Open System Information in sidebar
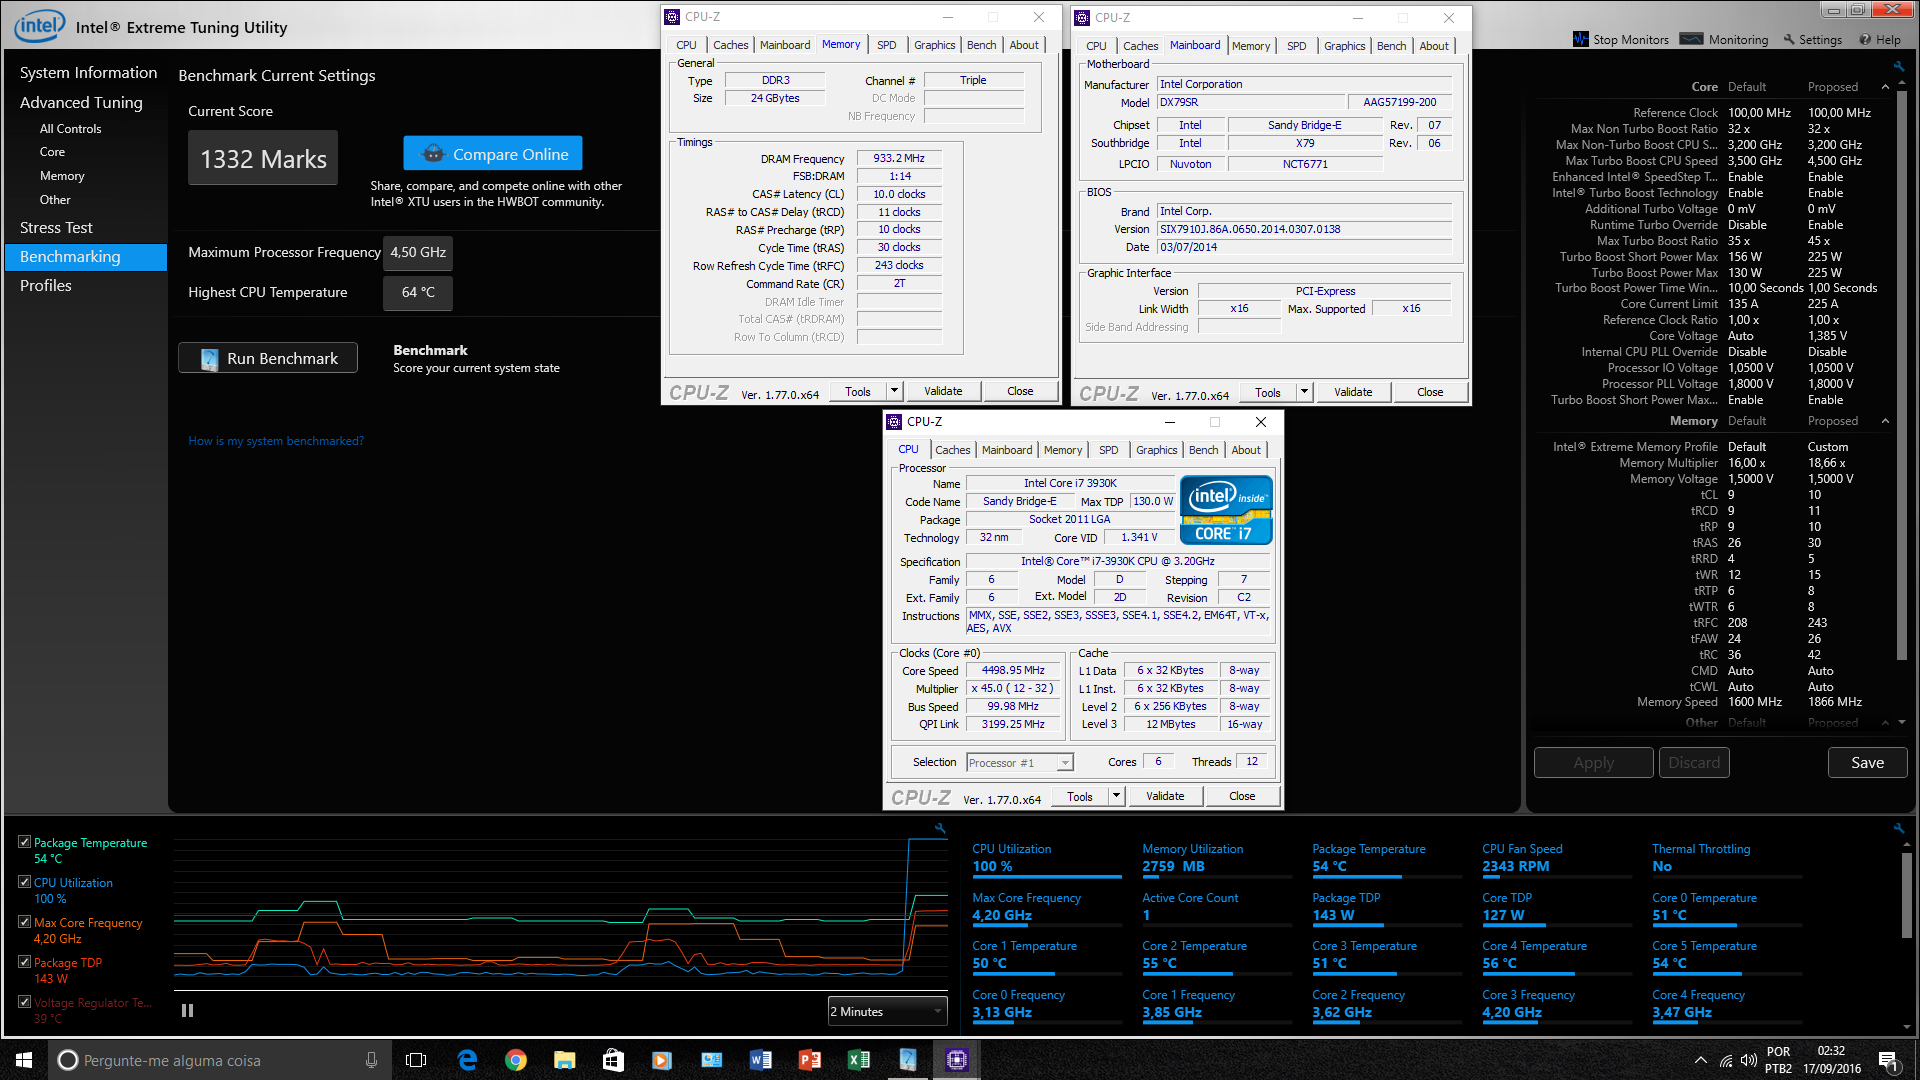The width and height of the screenshot is (1920, 1080). 88,73
